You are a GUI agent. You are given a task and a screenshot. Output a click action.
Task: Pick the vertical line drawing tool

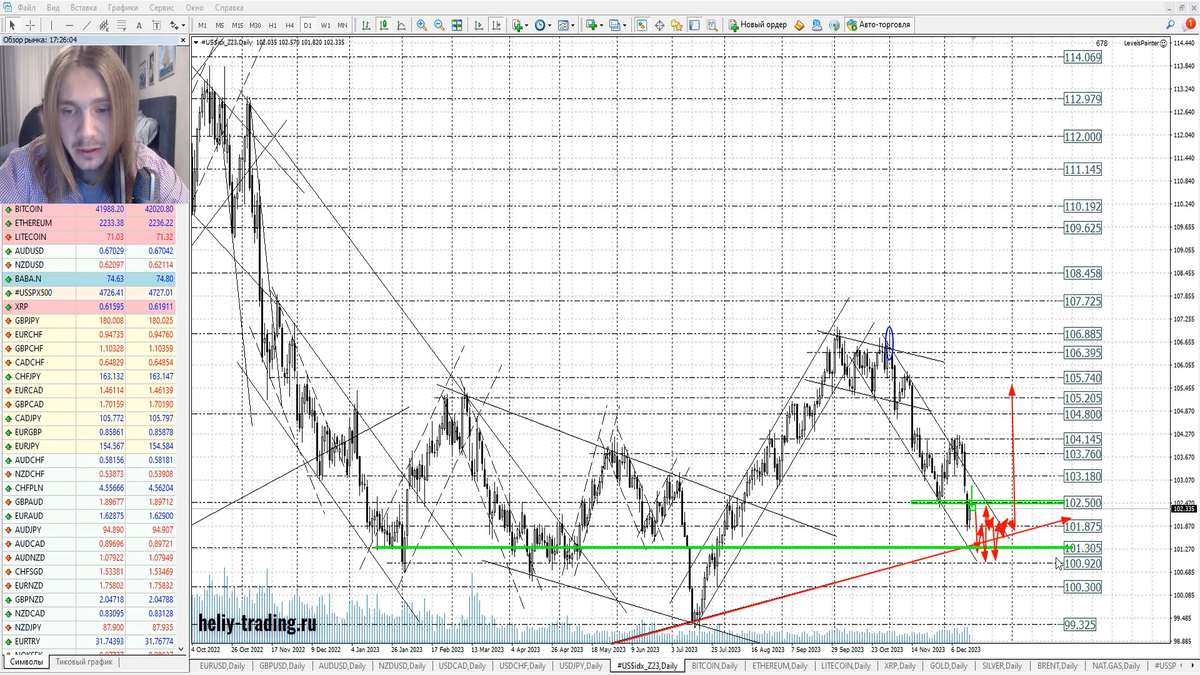[52, 24]
